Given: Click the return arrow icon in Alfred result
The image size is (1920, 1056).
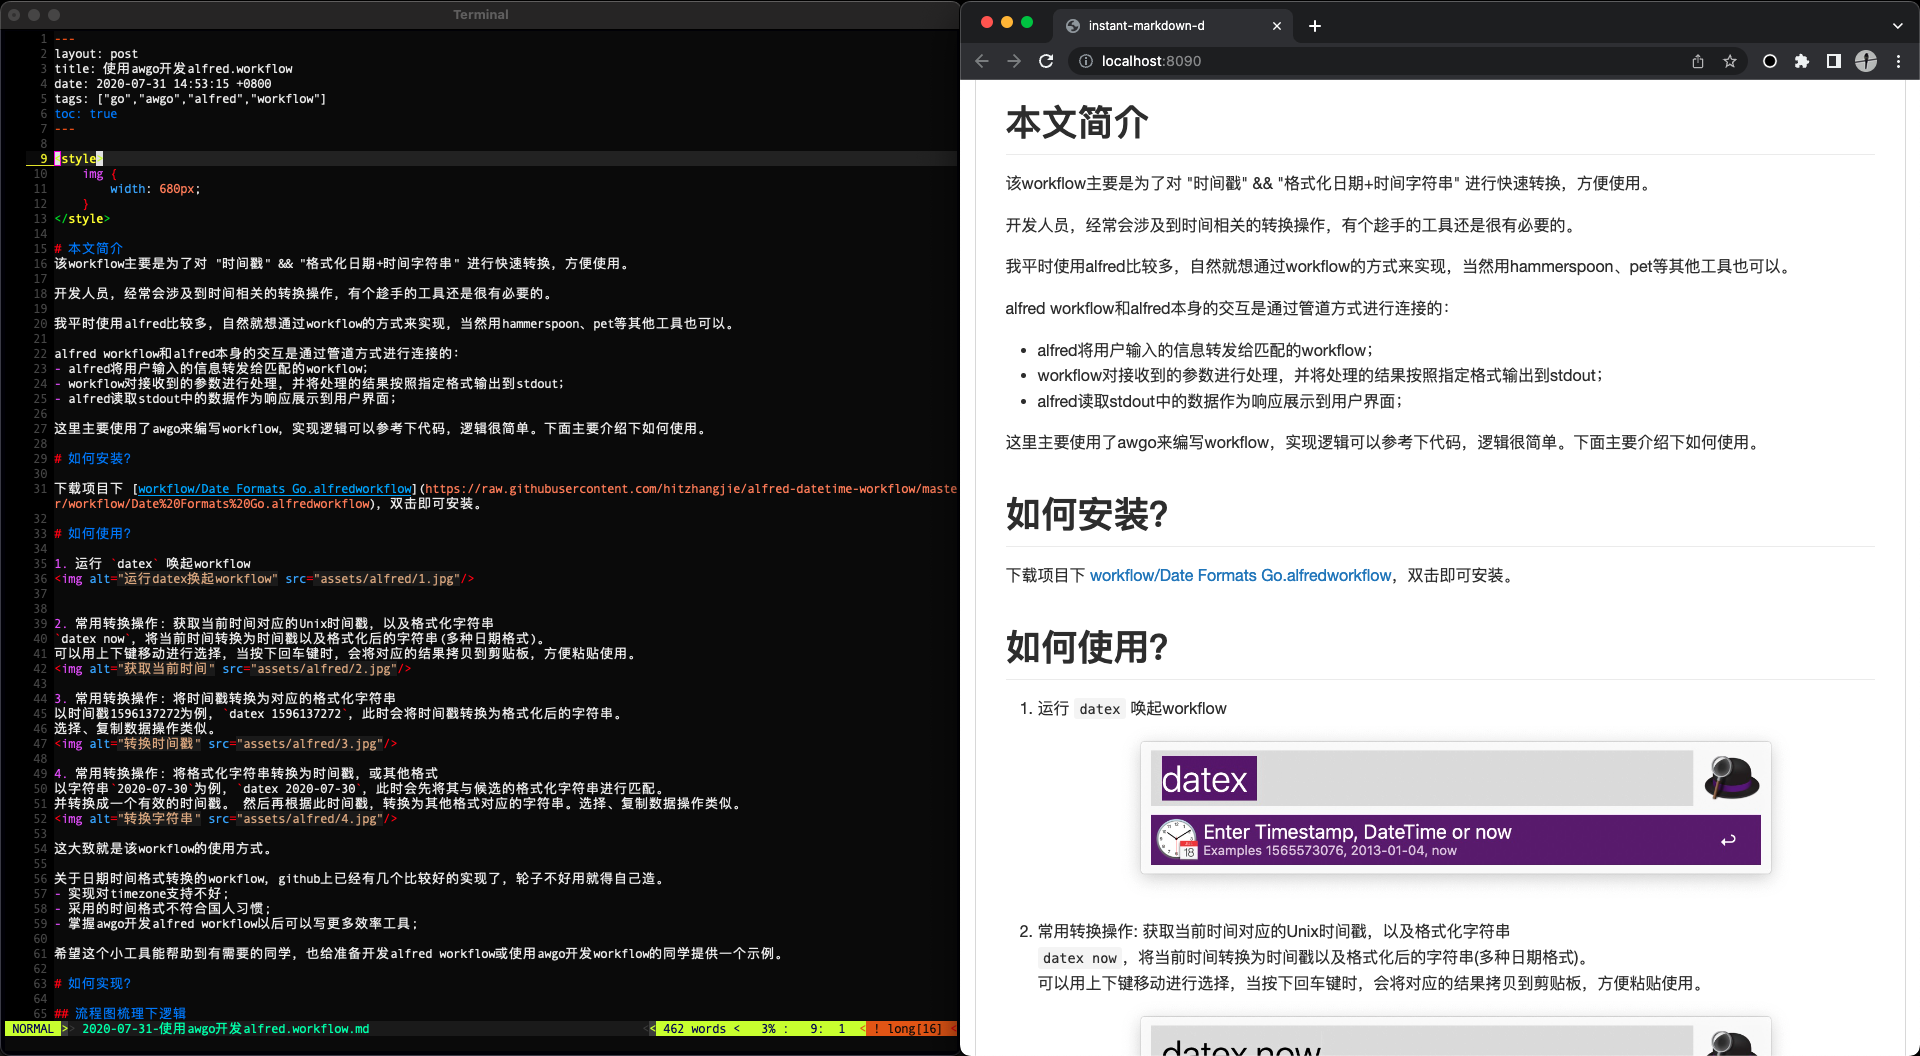Looking at the screenshot, I should pos(1728,840).
